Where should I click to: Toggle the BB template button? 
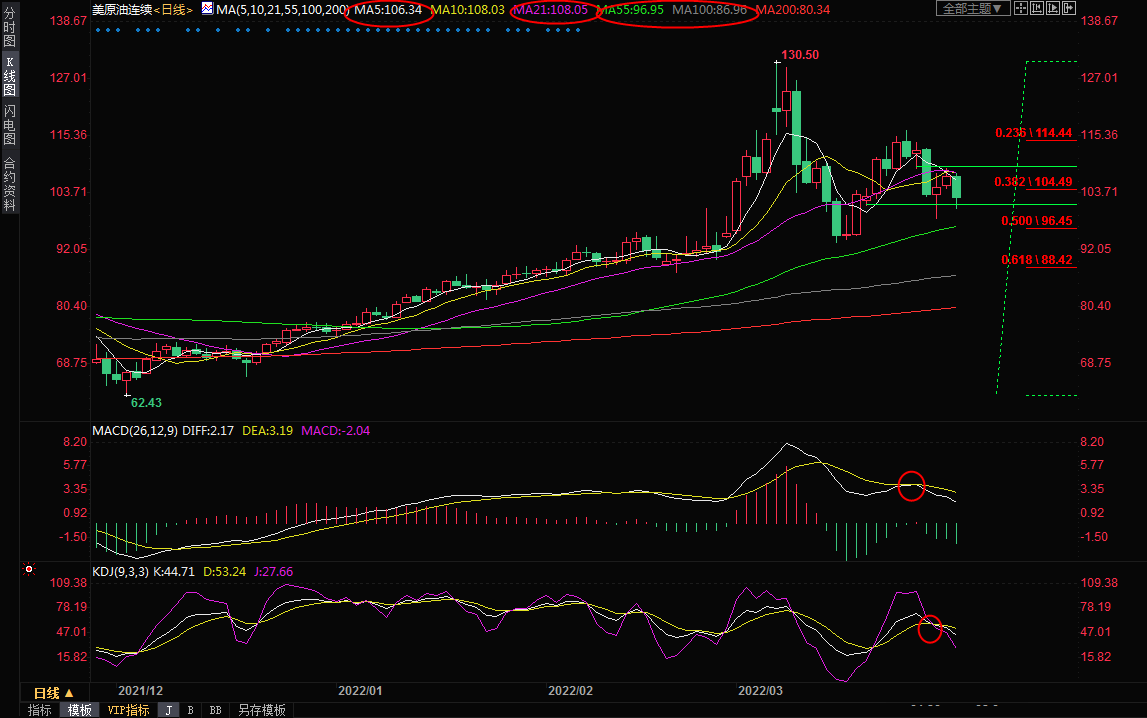coord(214,710)
